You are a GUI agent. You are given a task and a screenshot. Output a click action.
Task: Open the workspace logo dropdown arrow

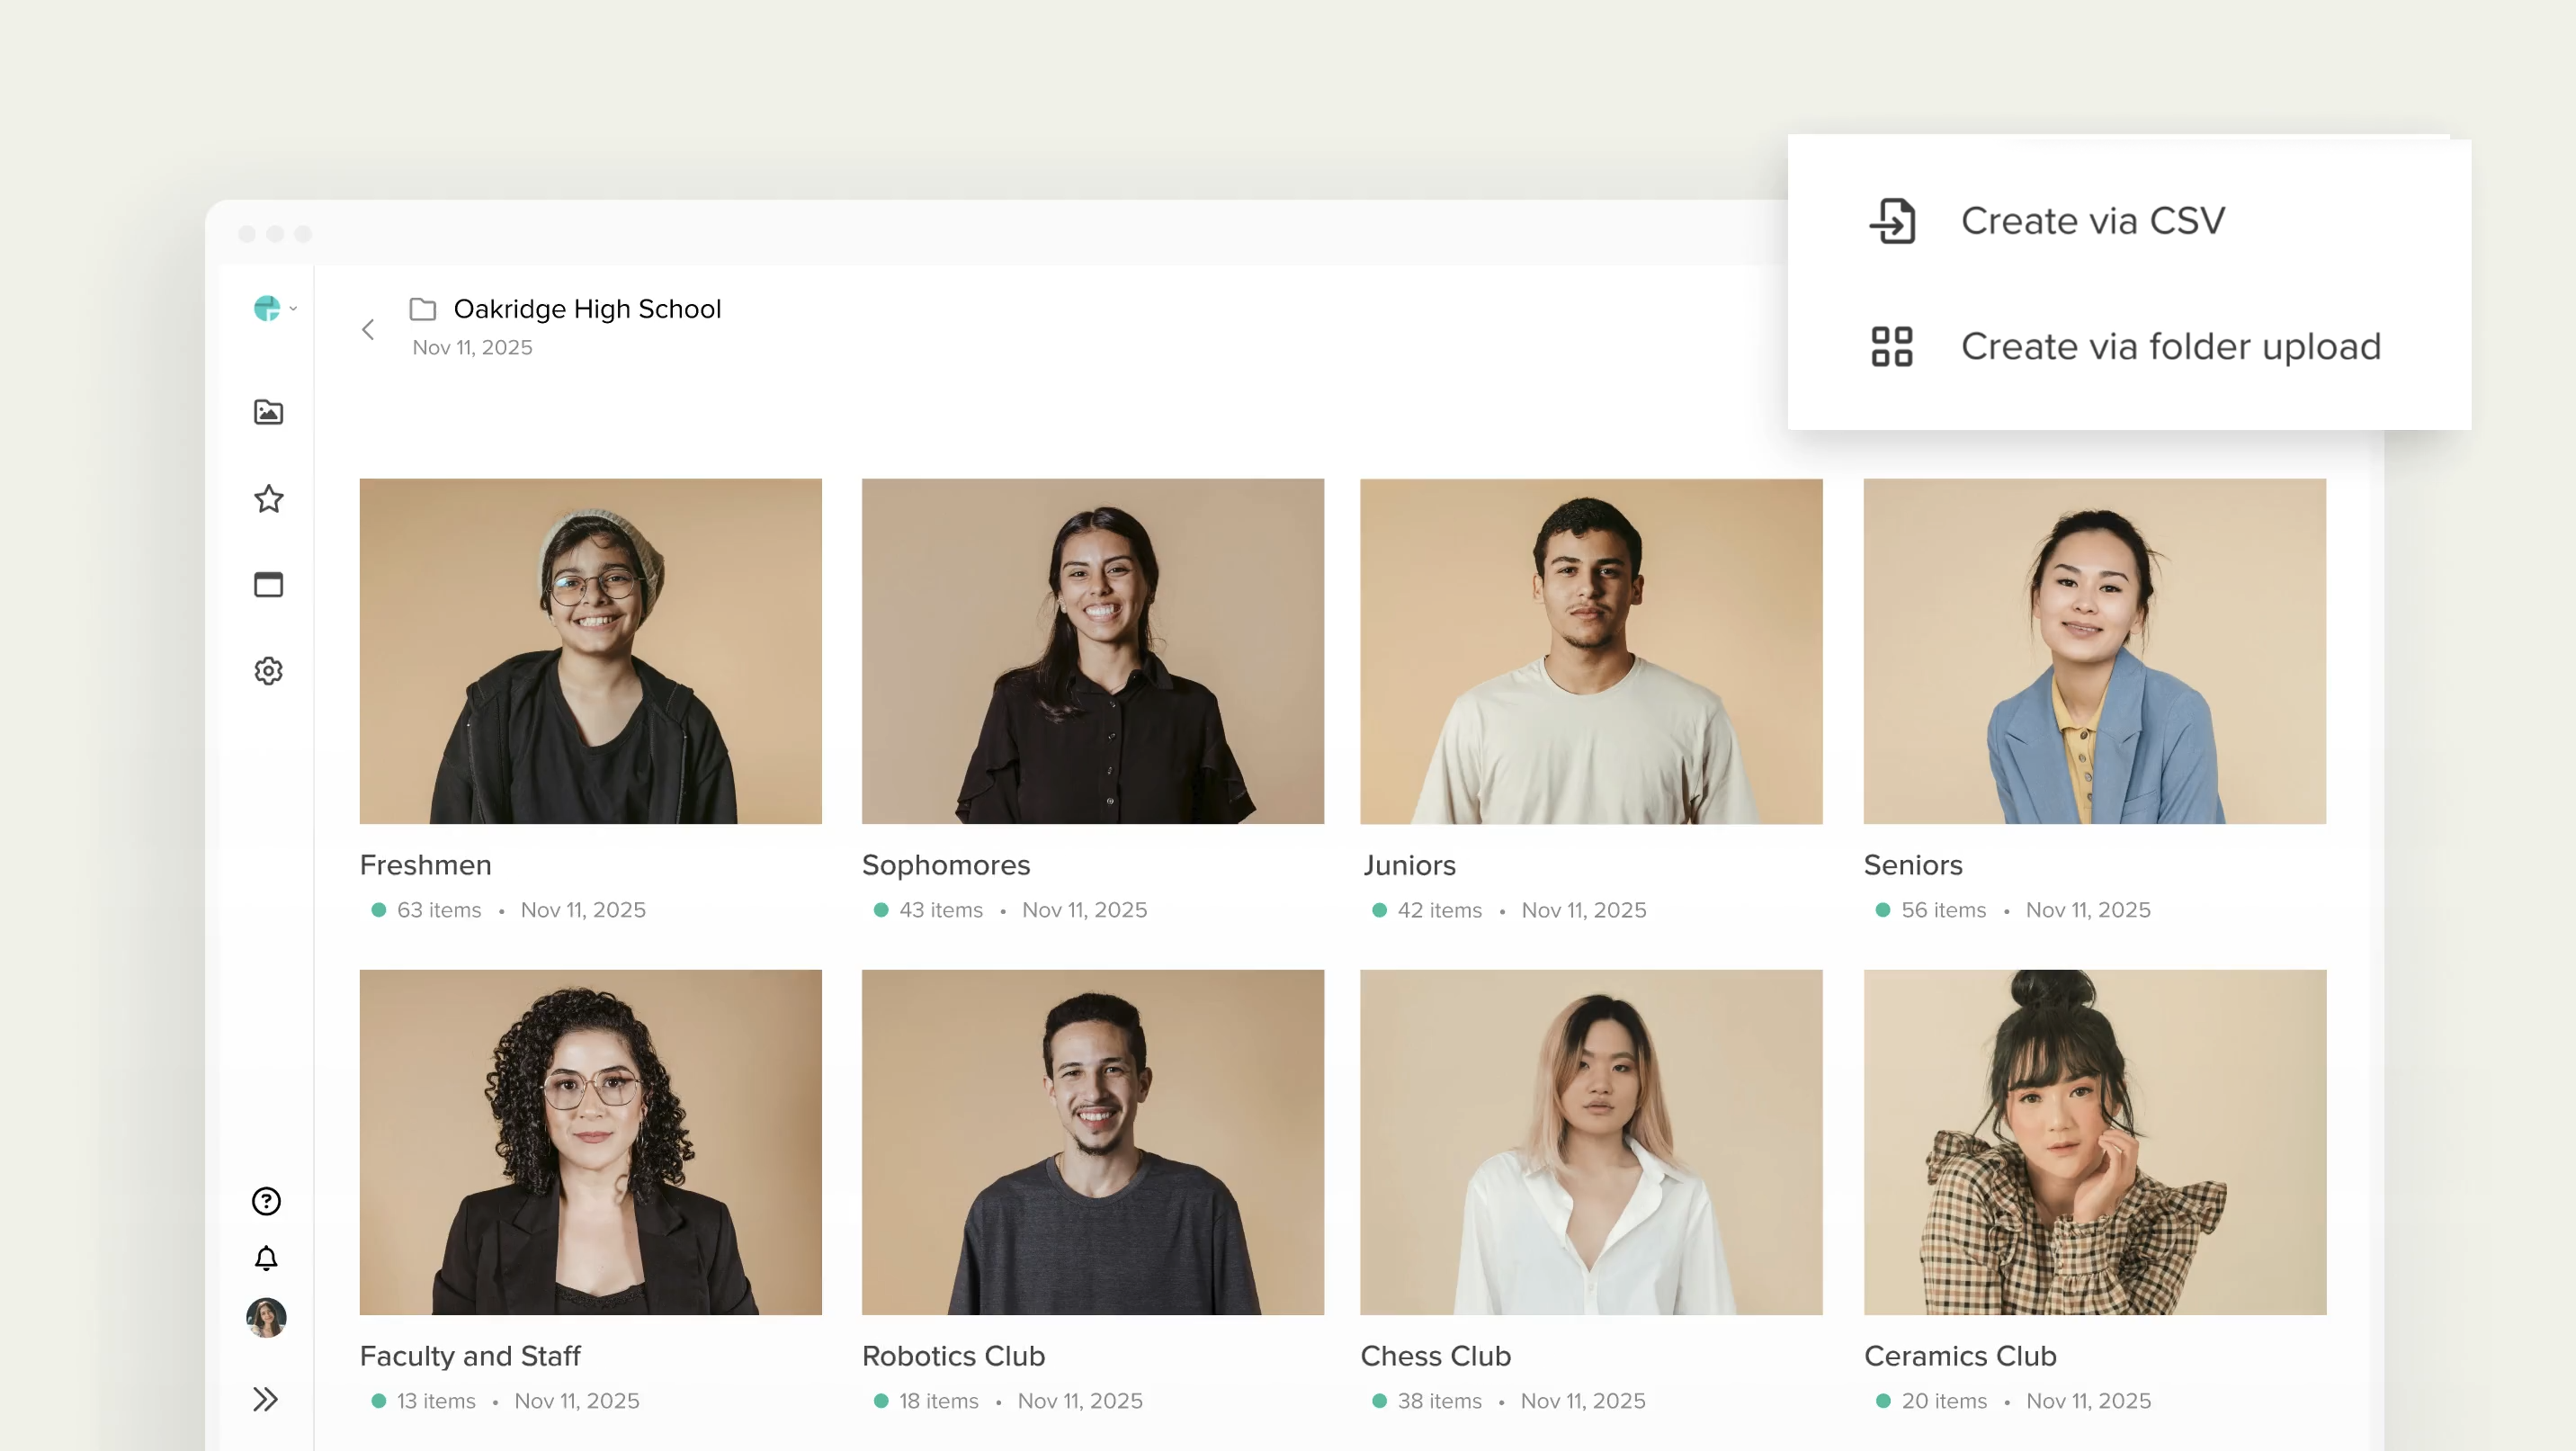click(293, 309)
